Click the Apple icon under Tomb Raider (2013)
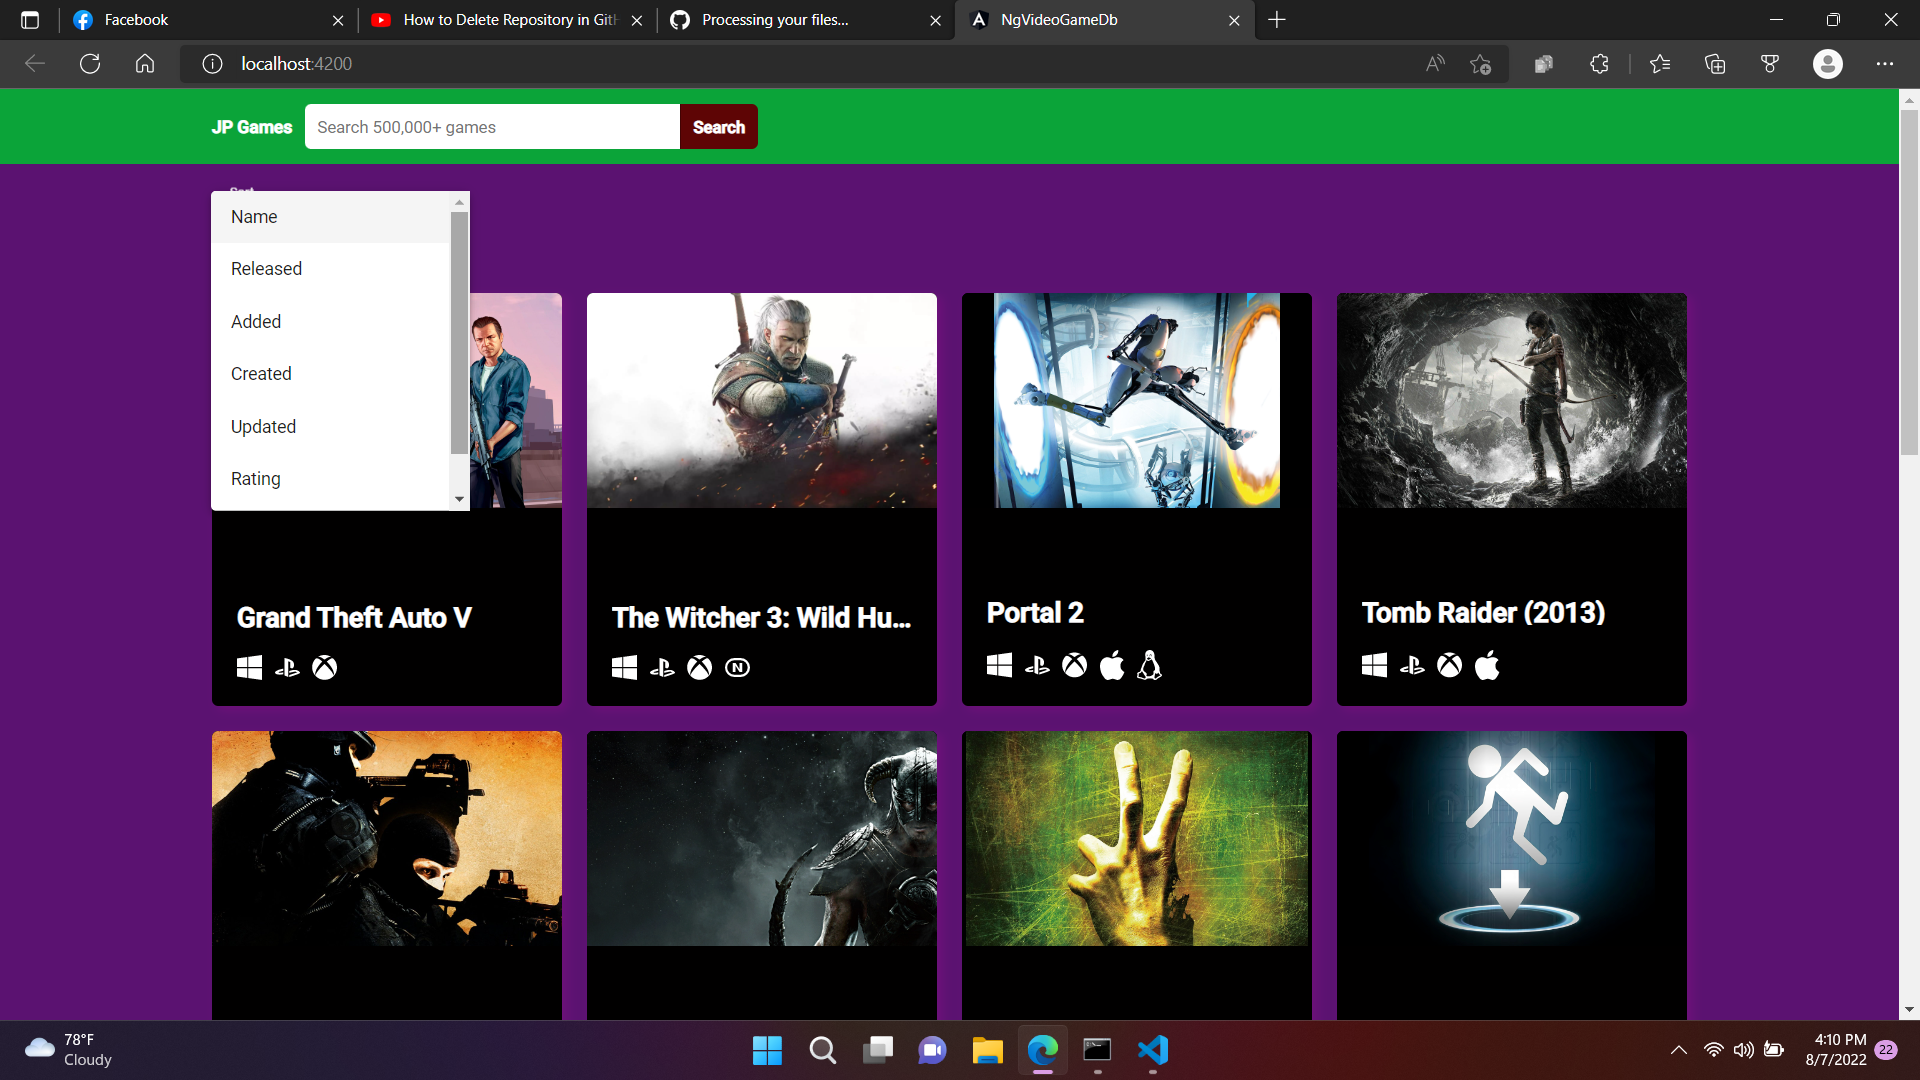Viewport: 1920px width, 1080px height. point(1487,665)
